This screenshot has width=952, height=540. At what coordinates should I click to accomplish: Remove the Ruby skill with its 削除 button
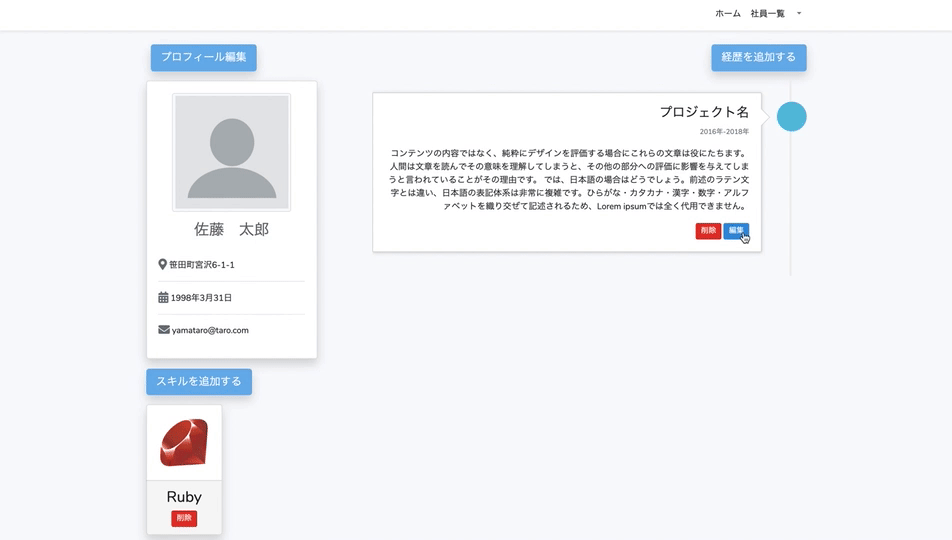click(x=184, y=518)
